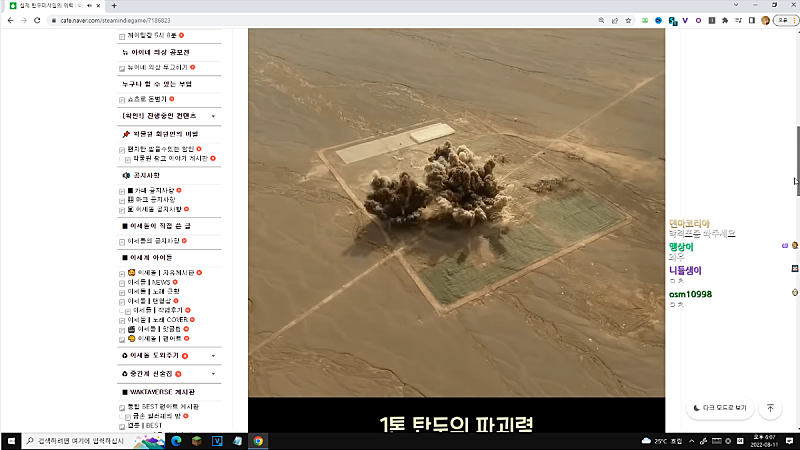This screenshot has height=450, width=800.
Task: Expand the 이세돌 도와주기 section arrow
Action: coord(213,356)
